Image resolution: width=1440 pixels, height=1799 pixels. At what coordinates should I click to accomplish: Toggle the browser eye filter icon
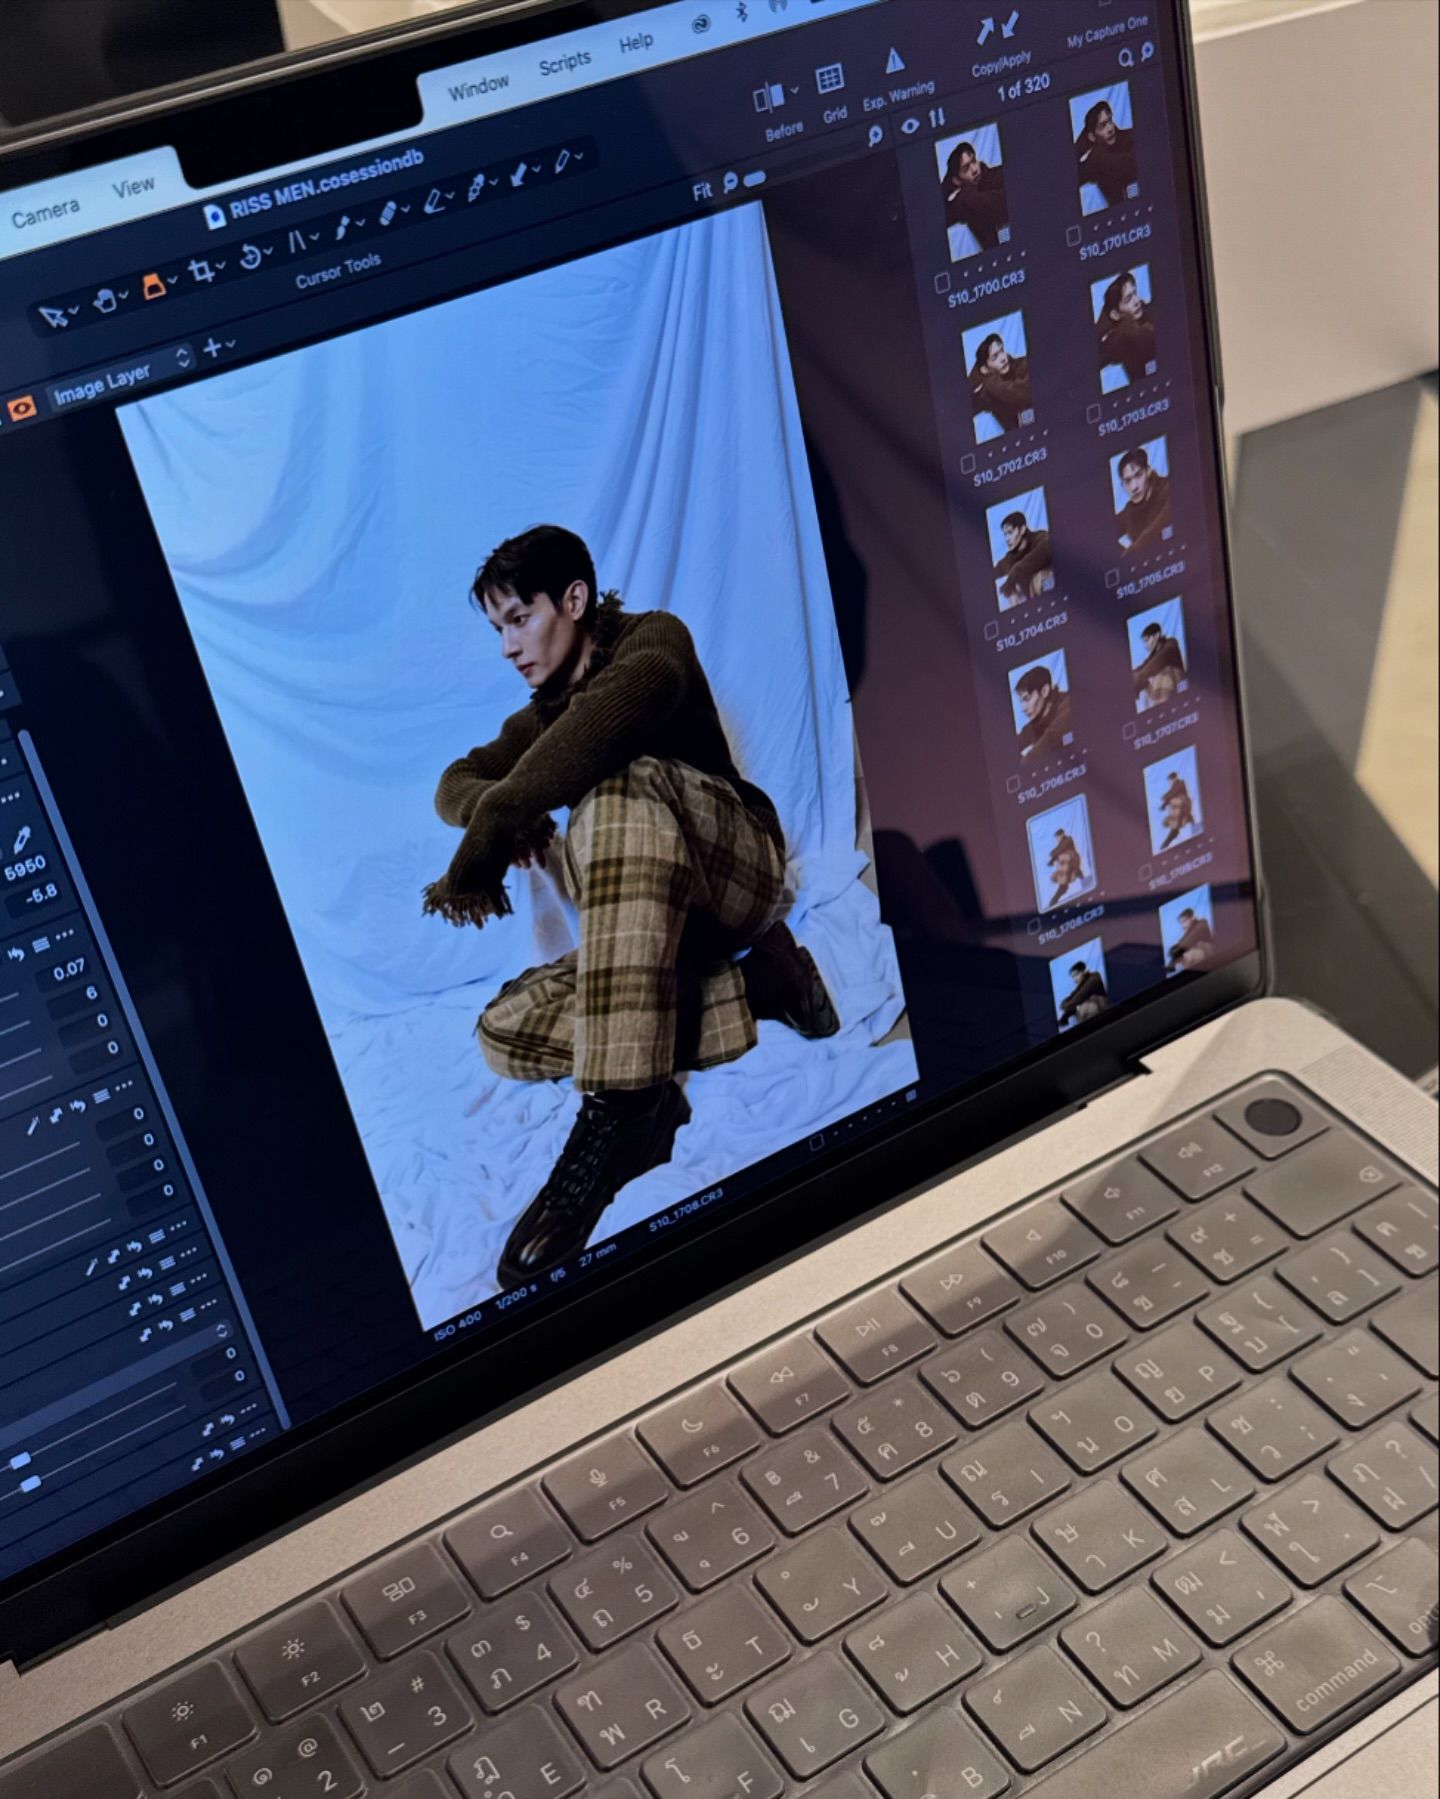pyautogui.click(x=909, y=126)
